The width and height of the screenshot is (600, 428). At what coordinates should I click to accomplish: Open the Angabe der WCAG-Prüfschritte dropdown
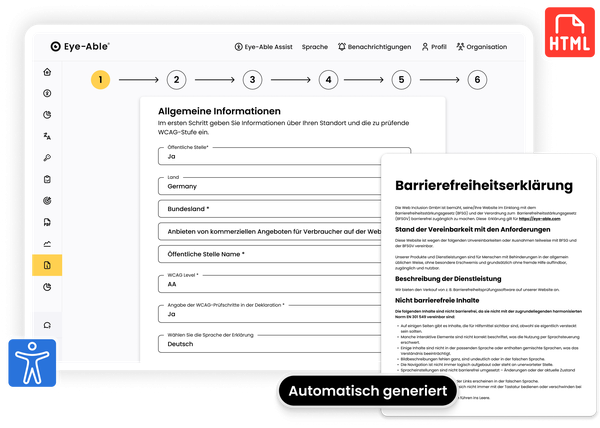pos(269,314)
